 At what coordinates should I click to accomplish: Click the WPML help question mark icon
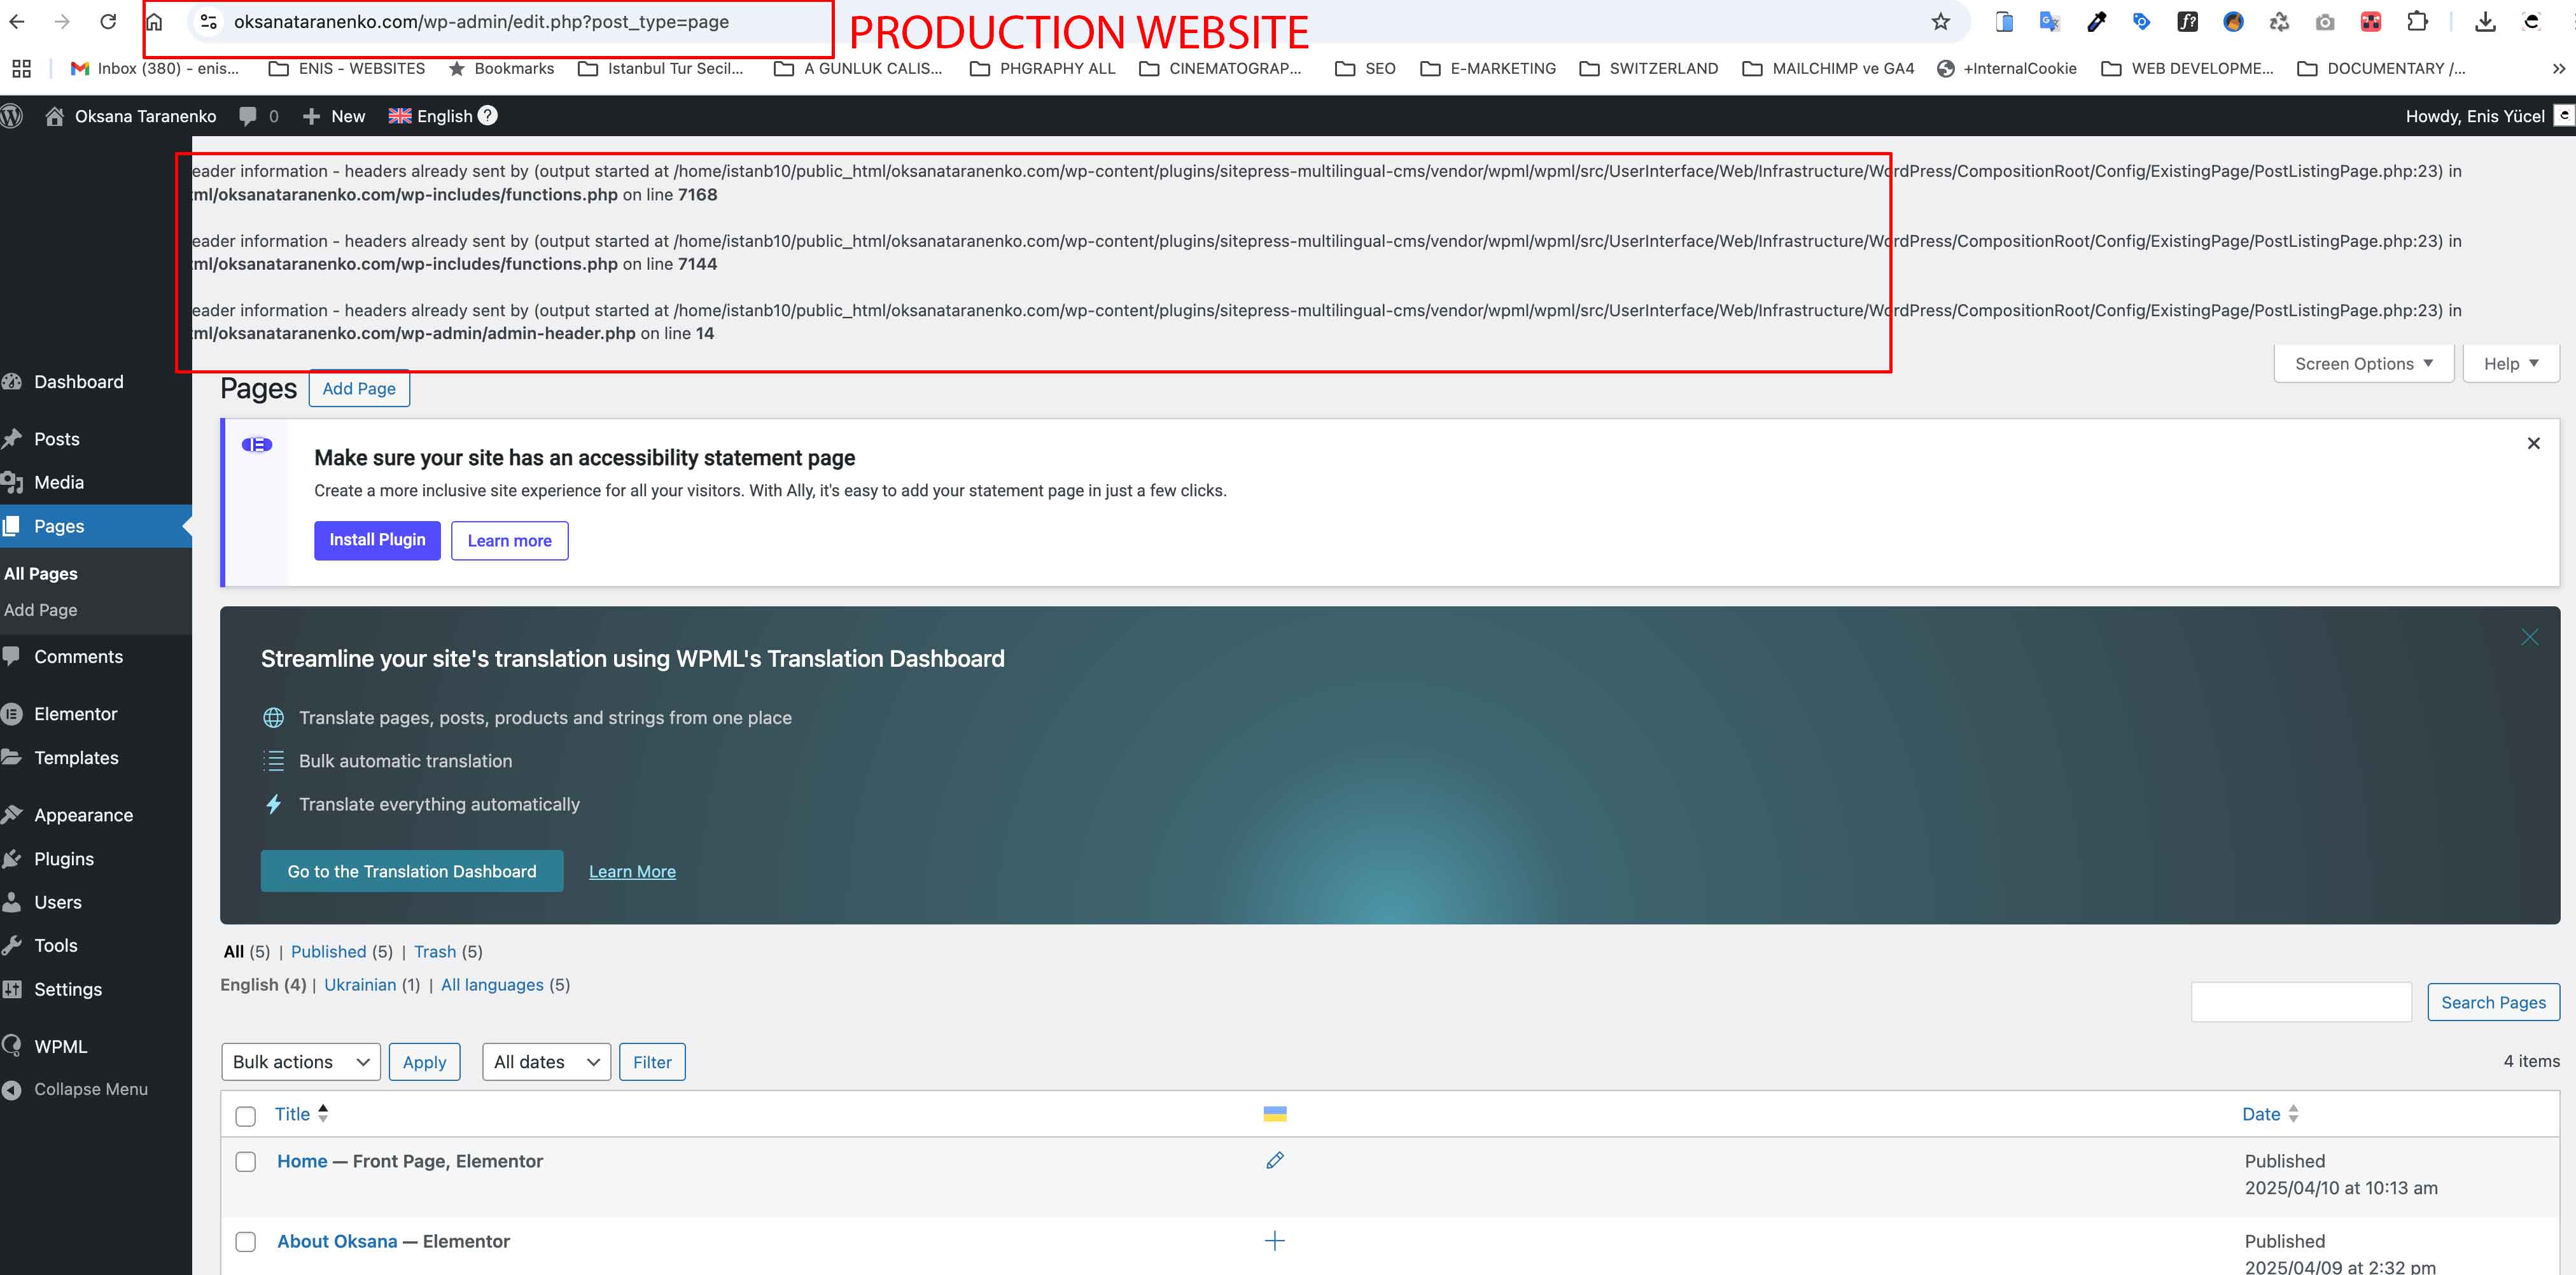[x=487, y=115]
